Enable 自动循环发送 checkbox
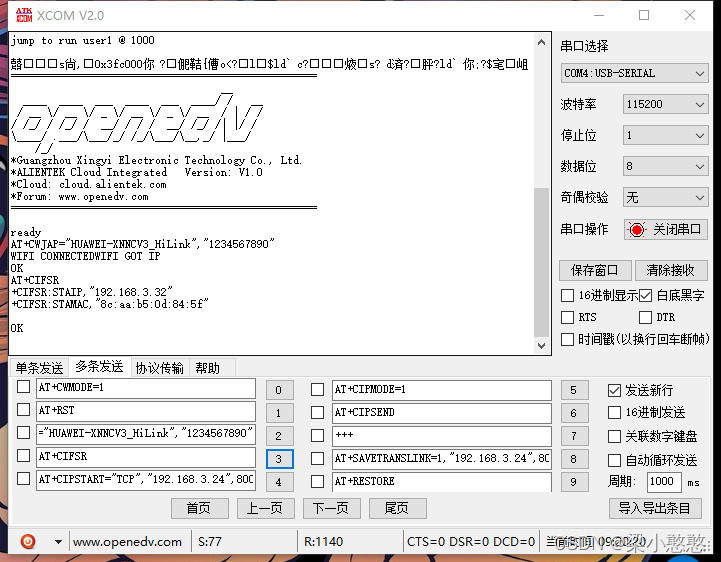Viewport: 721px width, 562px height. point(614,460)
